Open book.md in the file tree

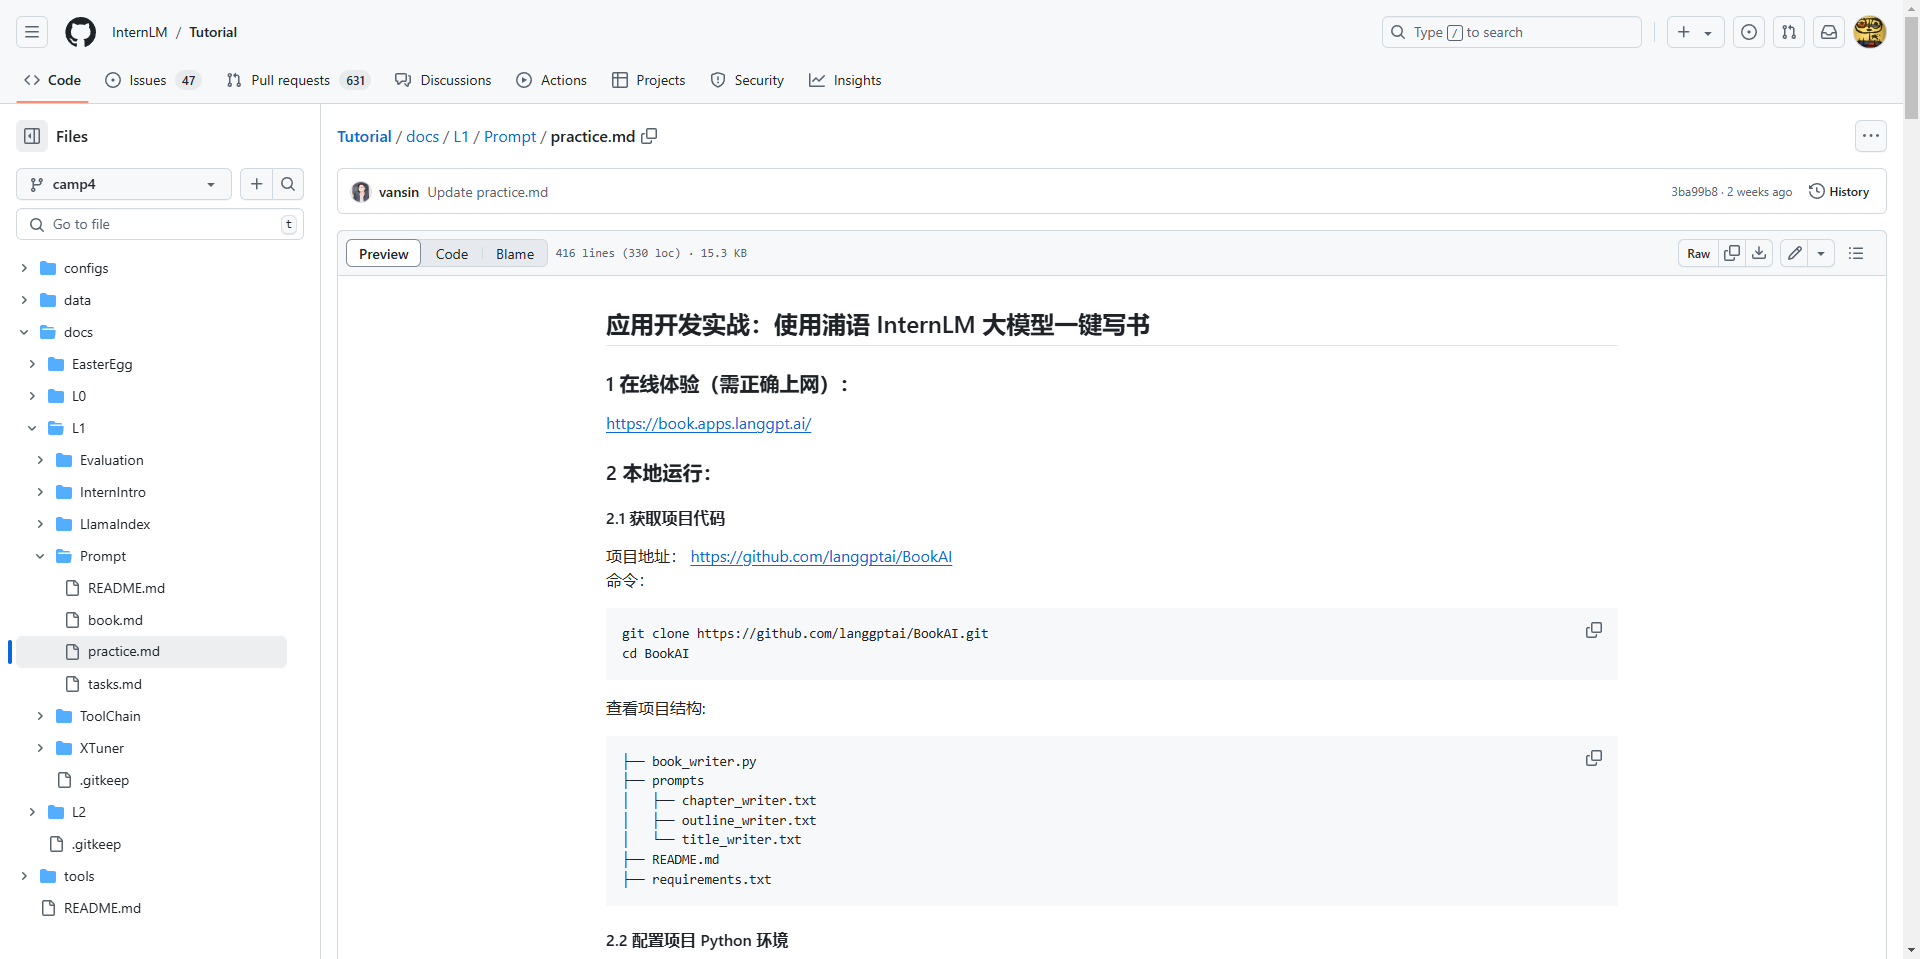[115, 620]
